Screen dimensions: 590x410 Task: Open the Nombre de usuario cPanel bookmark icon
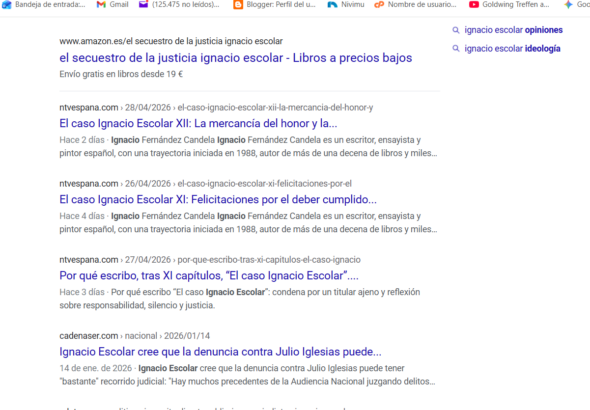point(379,5)
